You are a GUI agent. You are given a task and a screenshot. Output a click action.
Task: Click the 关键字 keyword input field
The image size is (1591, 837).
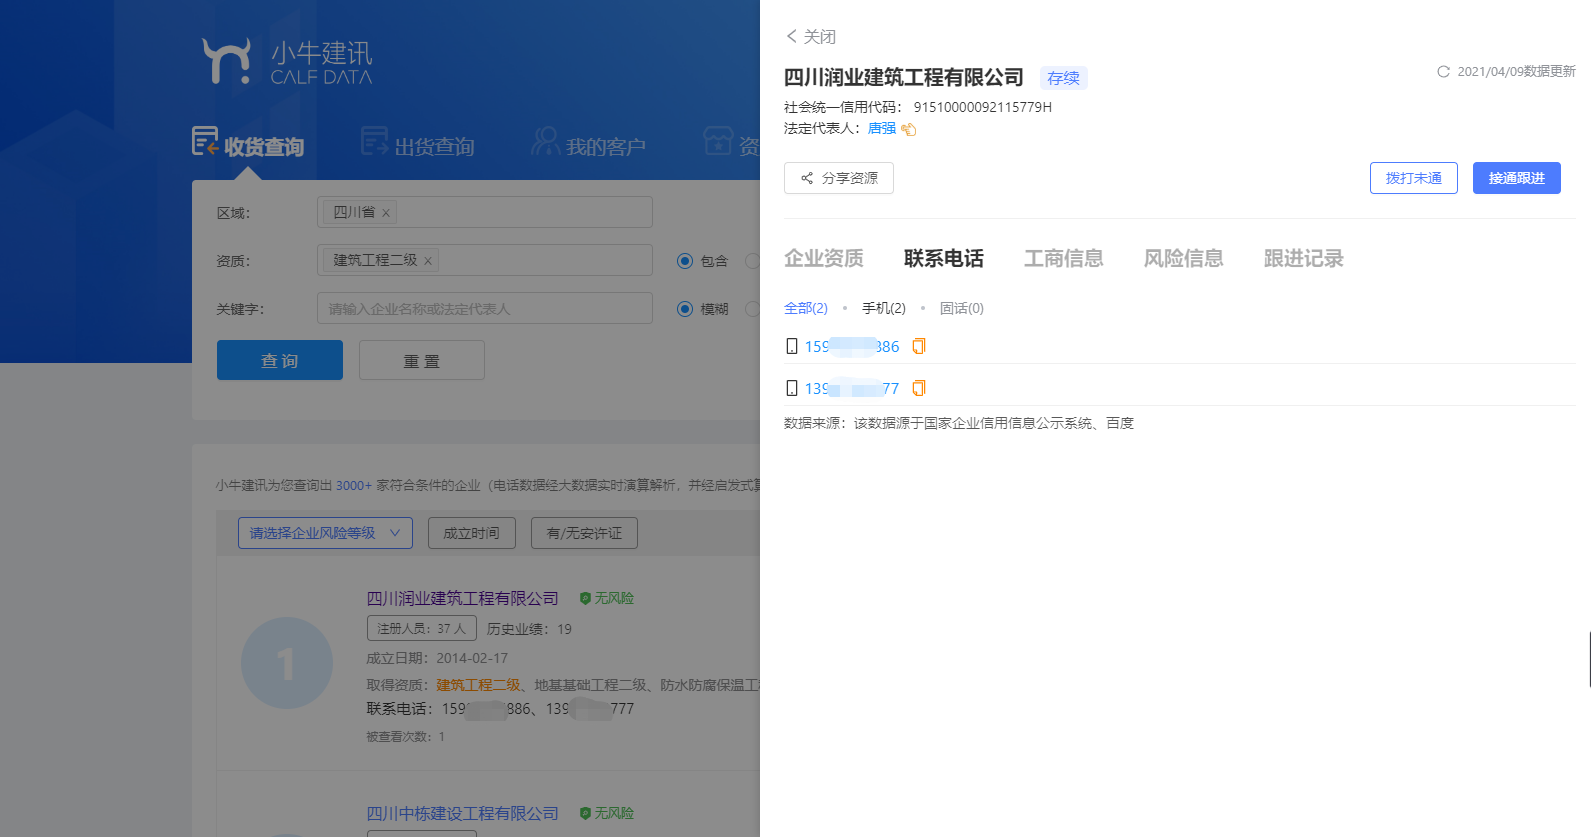(485, 308)
